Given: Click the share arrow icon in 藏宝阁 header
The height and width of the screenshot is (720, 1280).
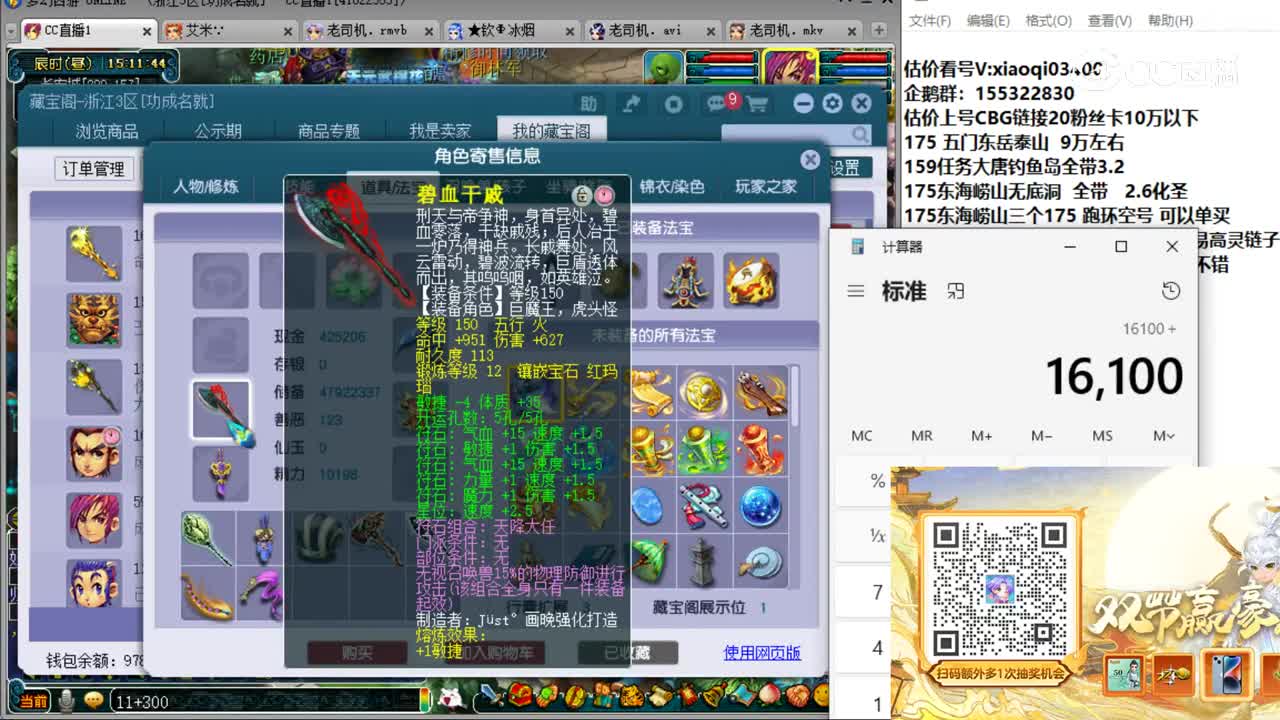Looking at the screenshot, I should click(x=631, y=103).
